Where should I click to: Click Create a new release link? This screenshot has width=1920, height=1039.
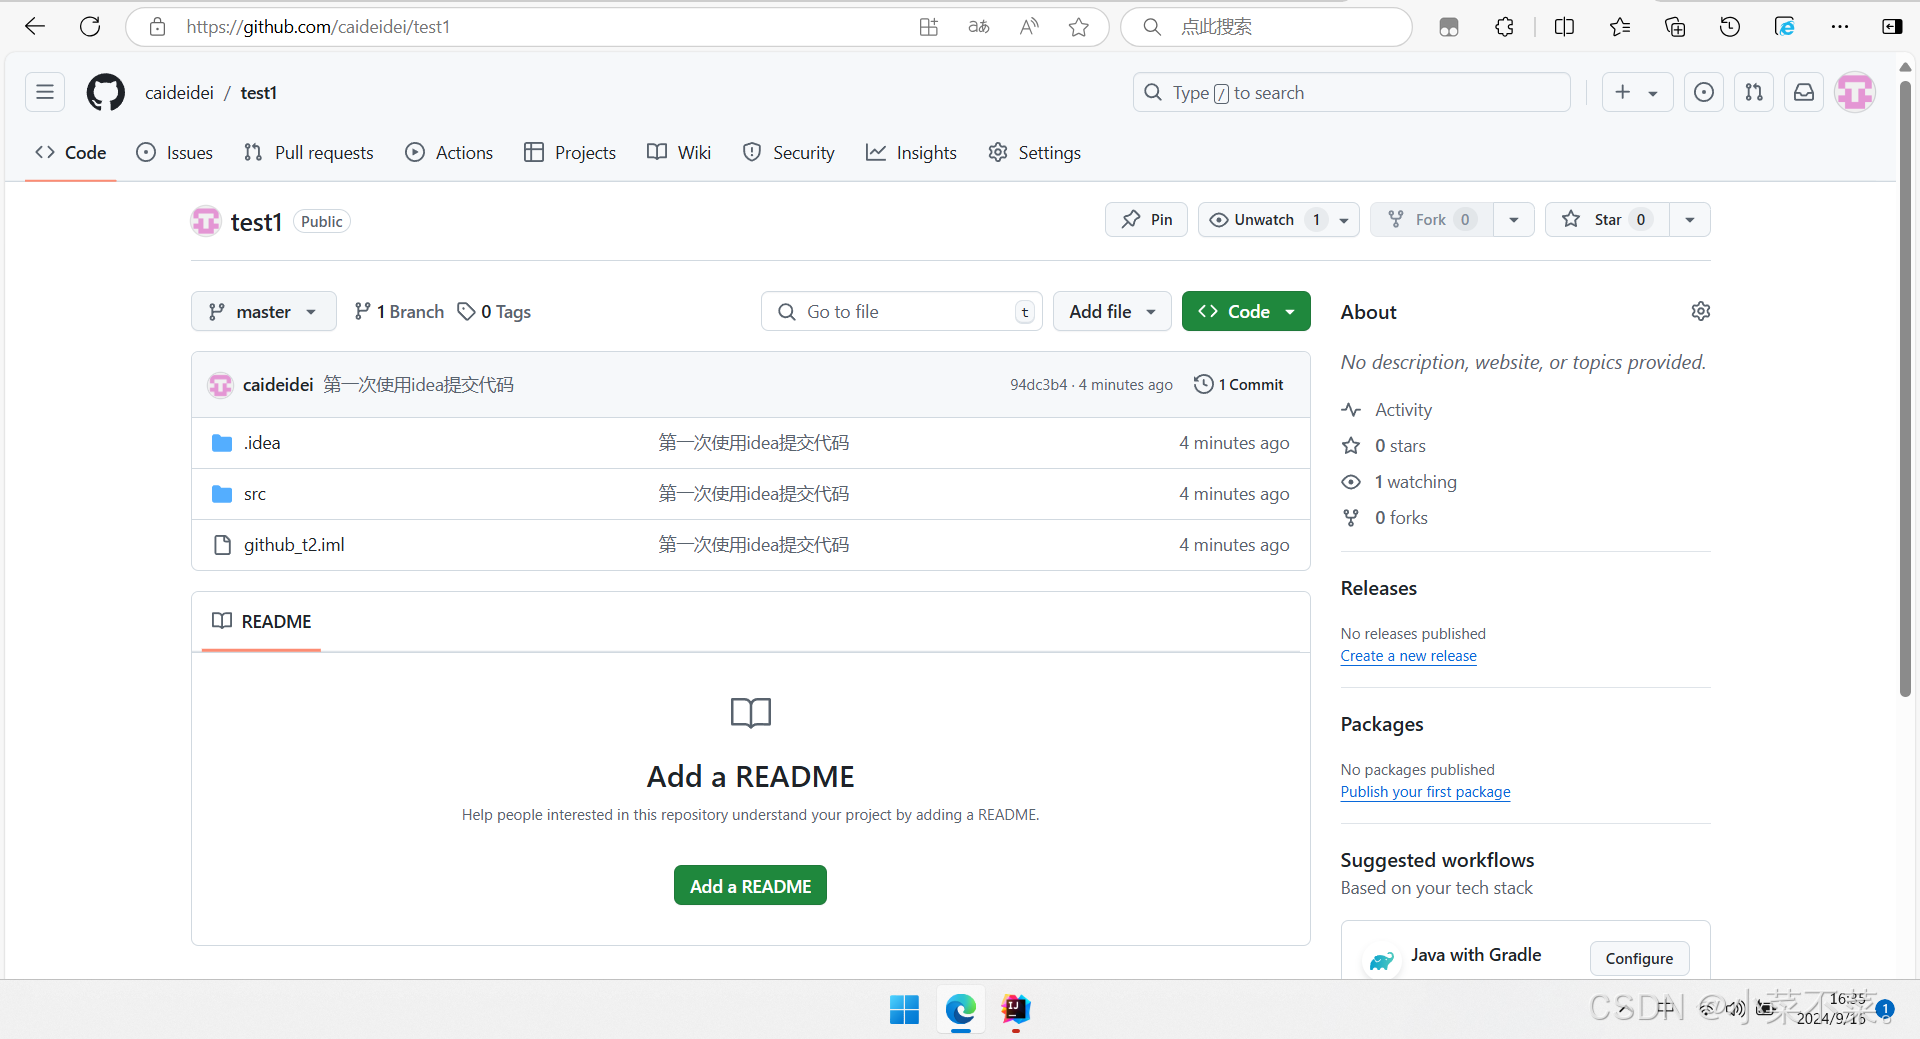[1408, 656]
